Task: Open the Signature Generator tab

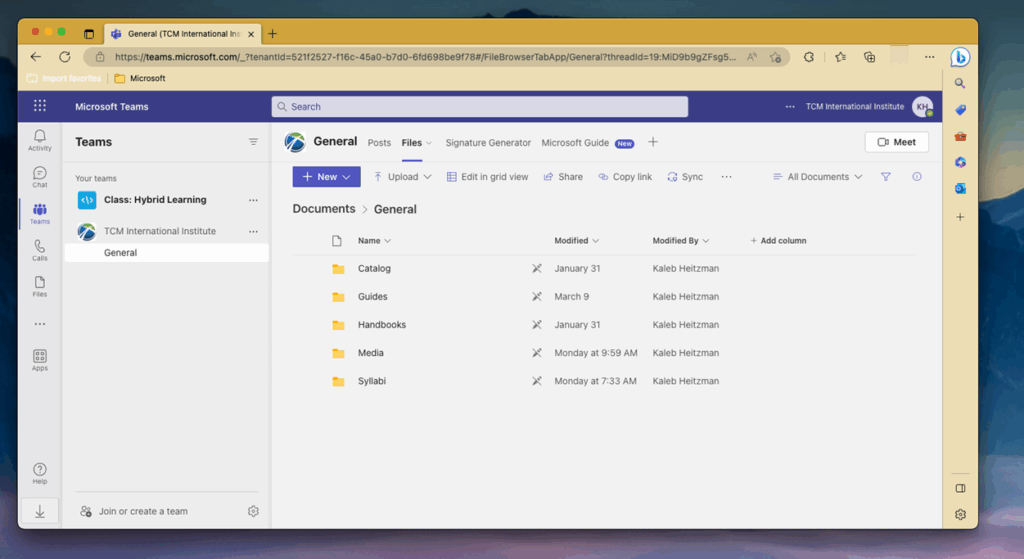Action: click(488, 143)
